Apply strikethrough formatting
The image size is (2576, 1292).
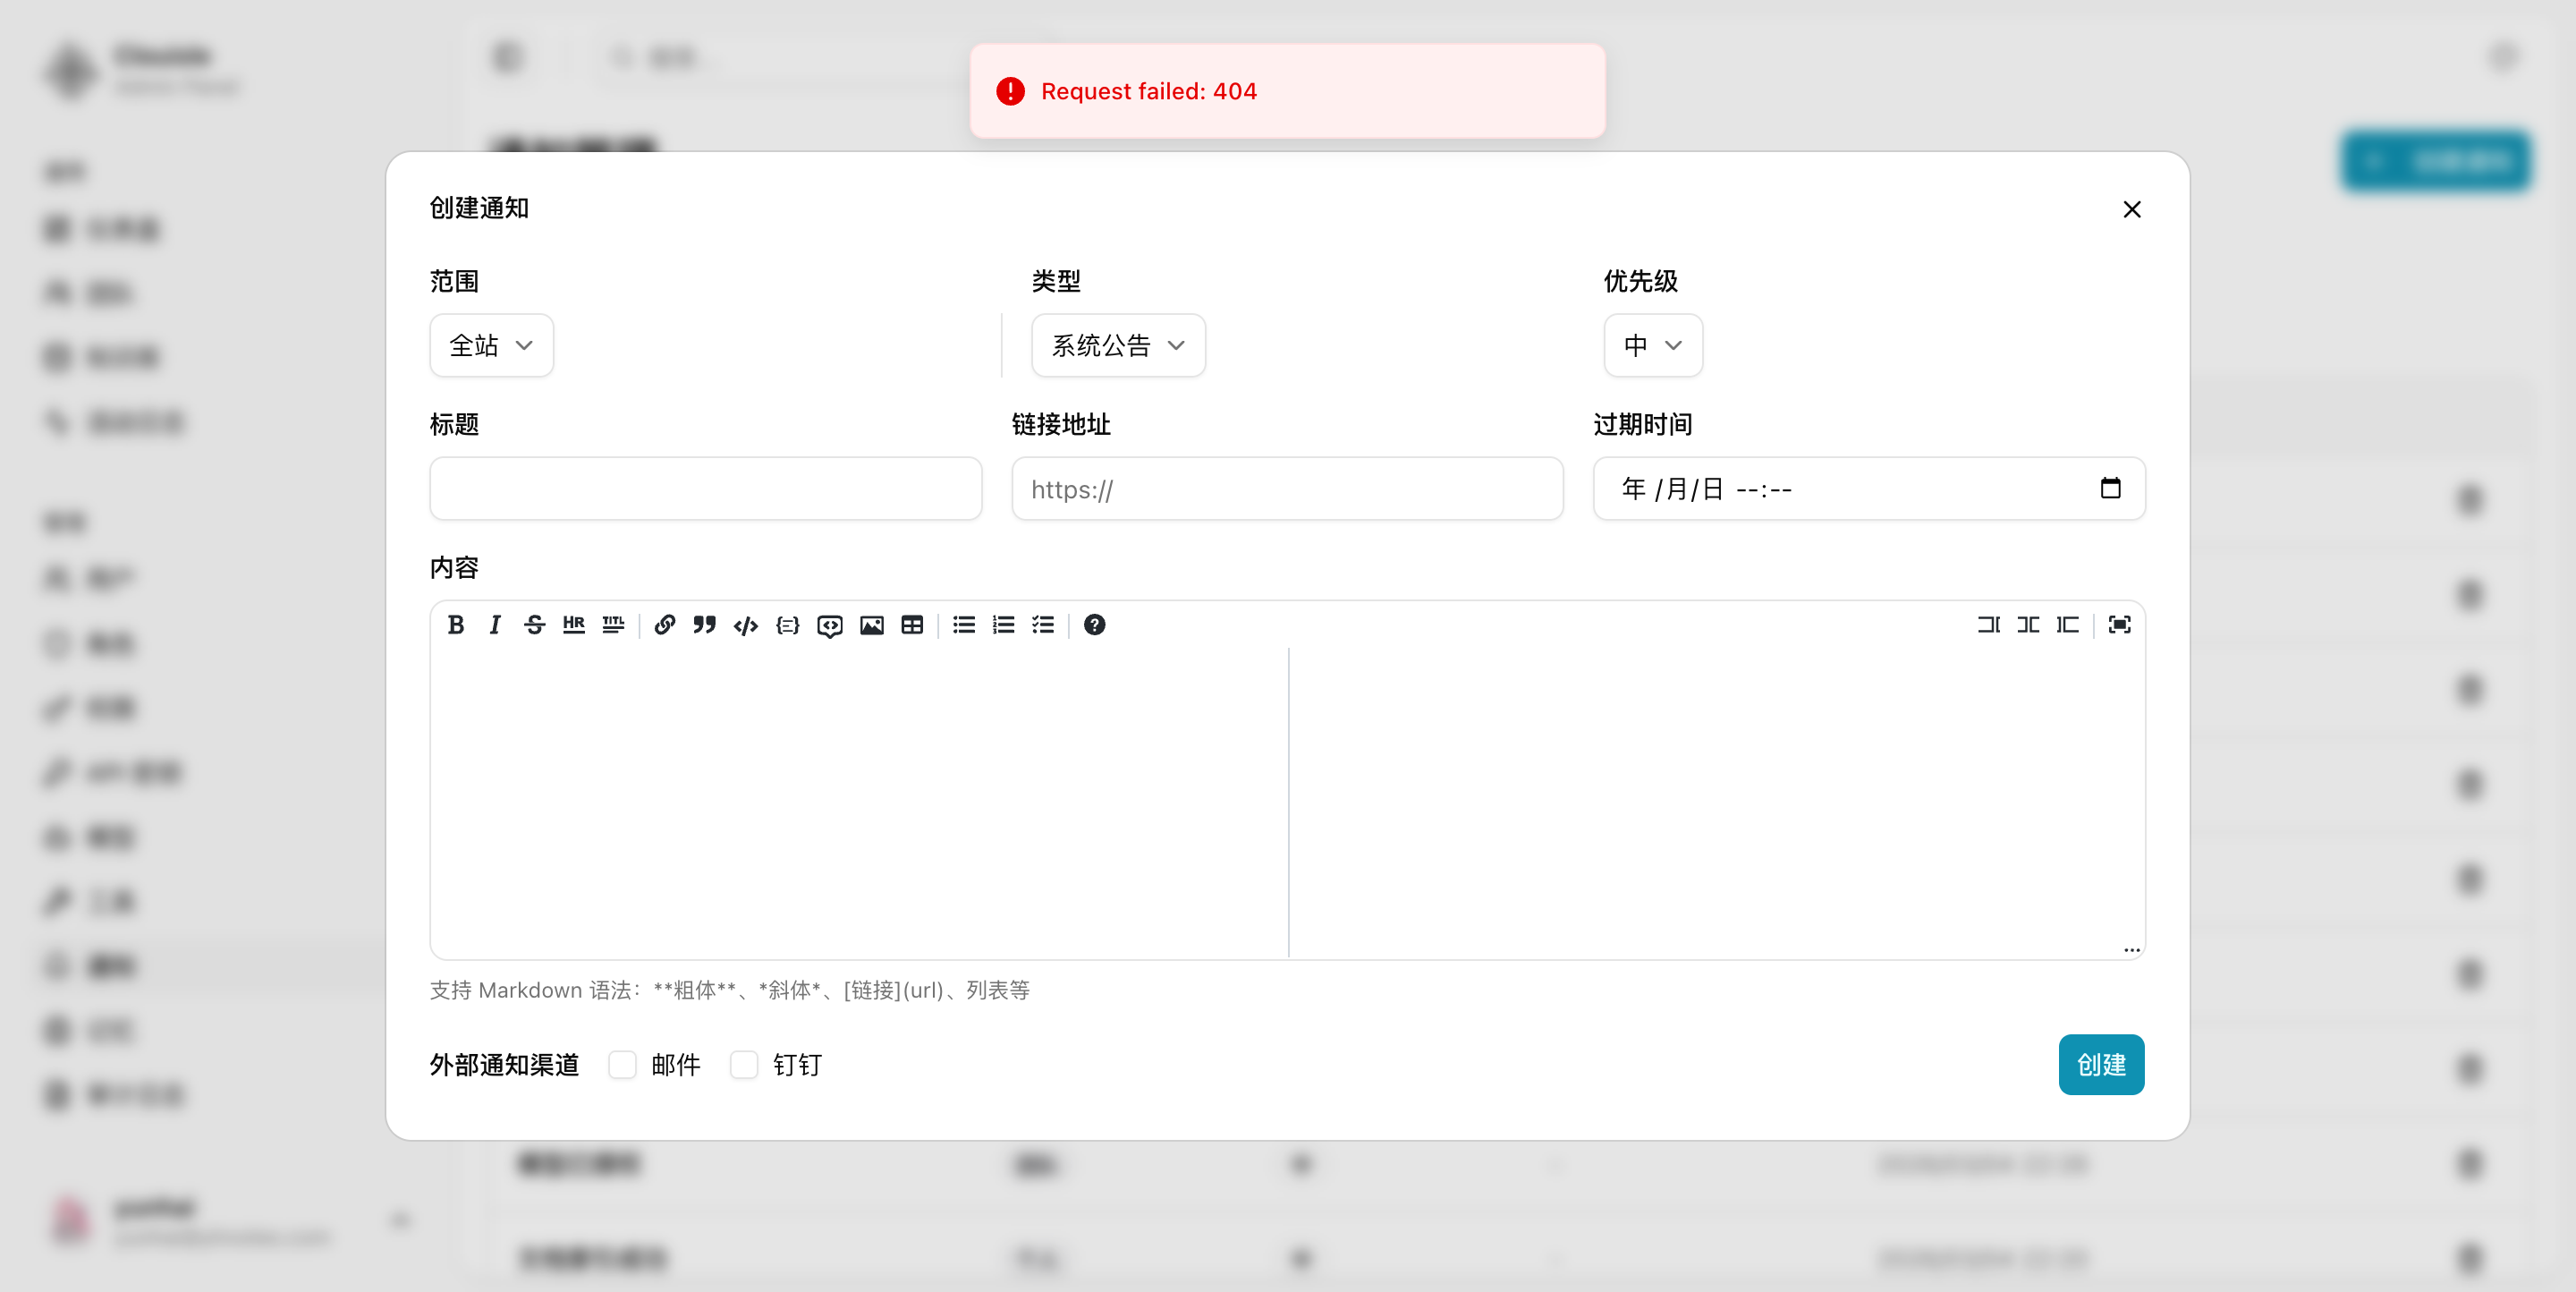pos(534,625)
